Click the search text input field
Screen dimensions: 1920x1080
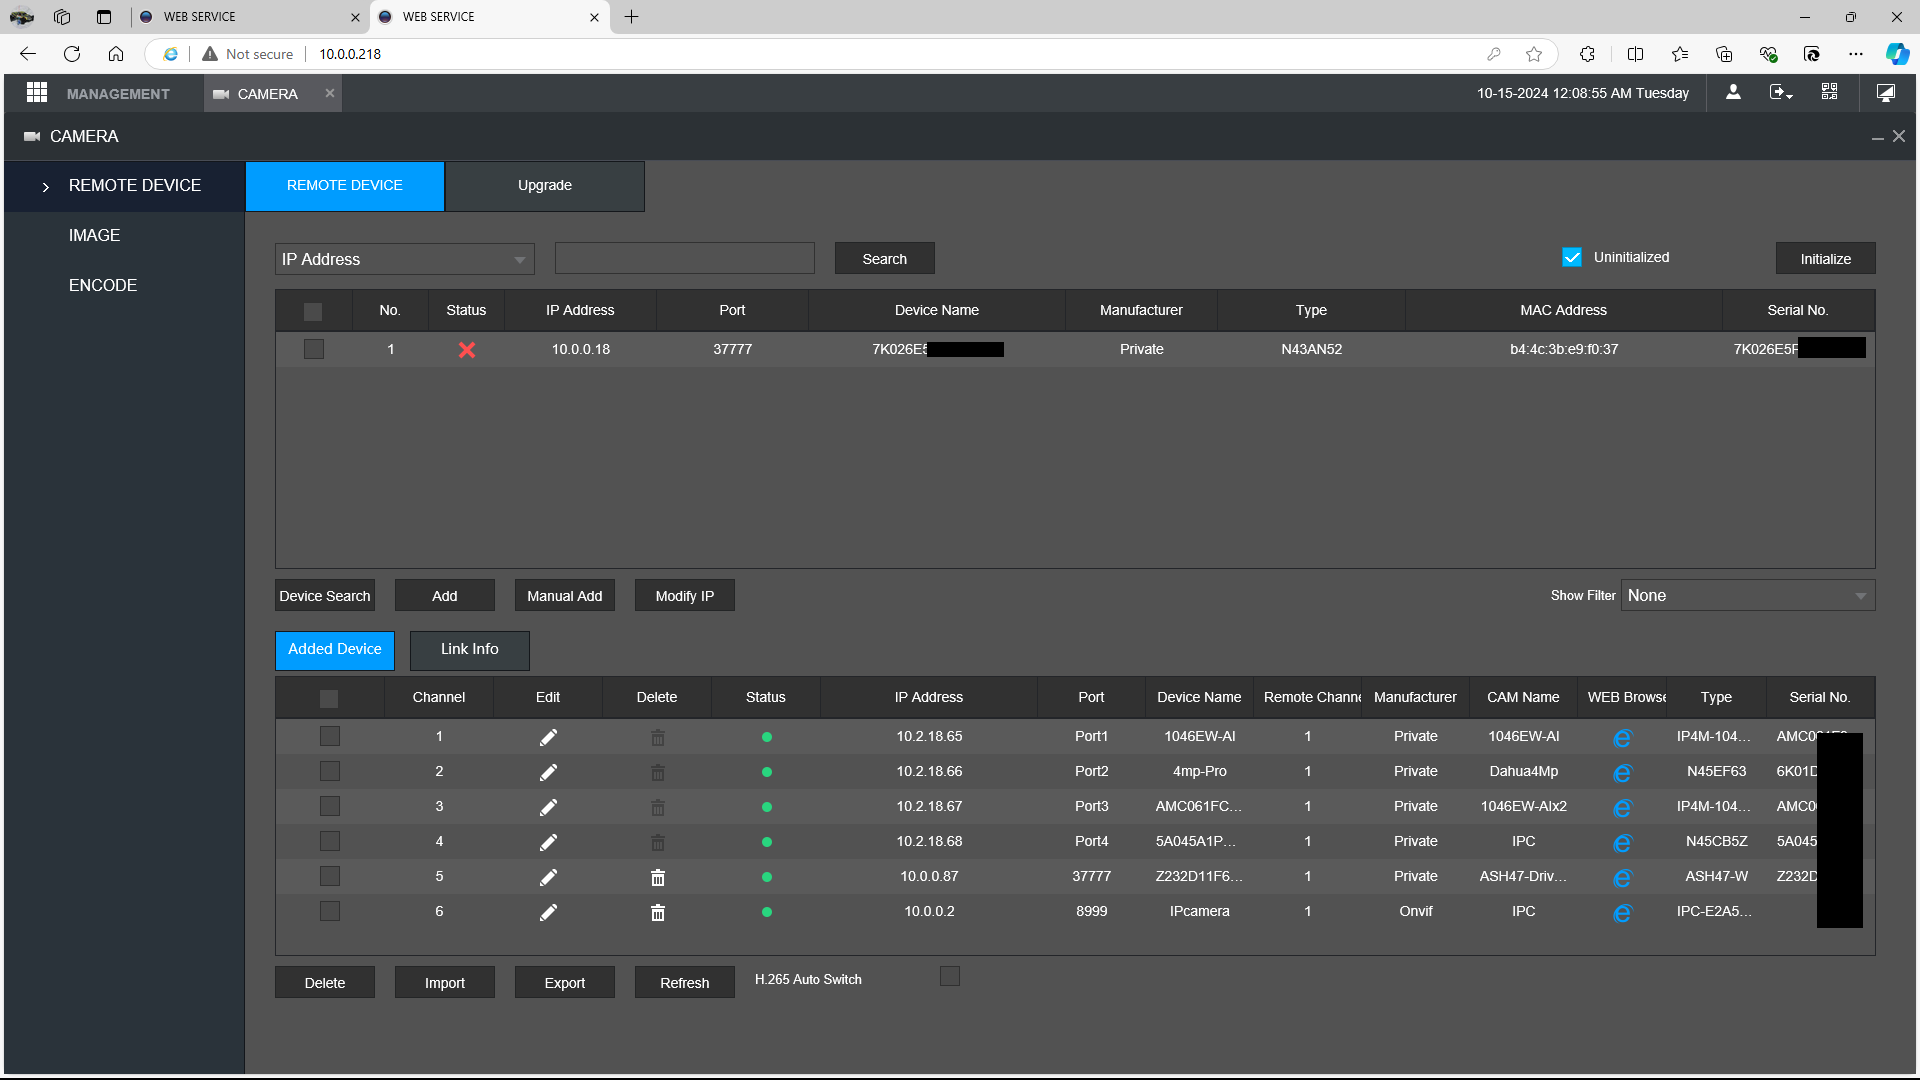click(x=685, y=258)
